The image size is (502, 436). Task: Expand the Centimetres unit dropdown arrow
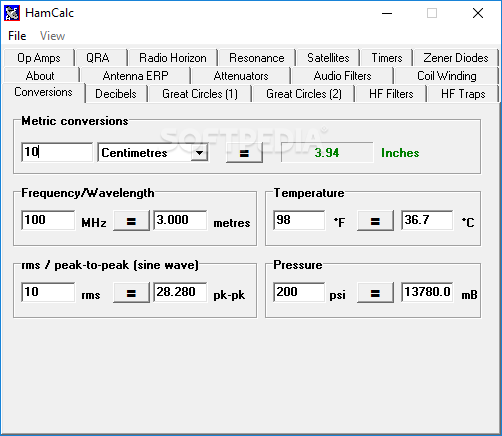(199, 153)
